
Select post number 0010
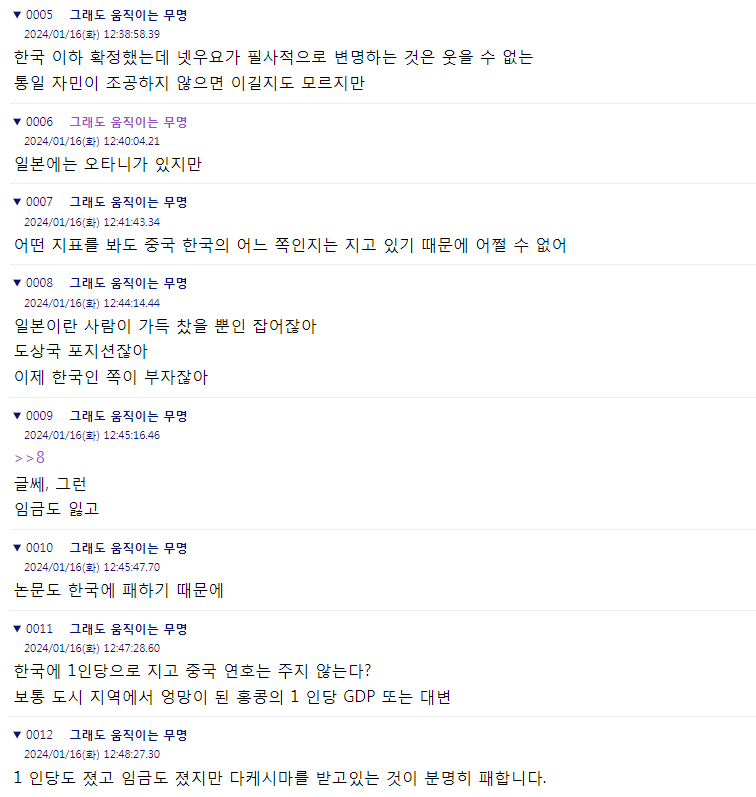click(x=40, y=548)
